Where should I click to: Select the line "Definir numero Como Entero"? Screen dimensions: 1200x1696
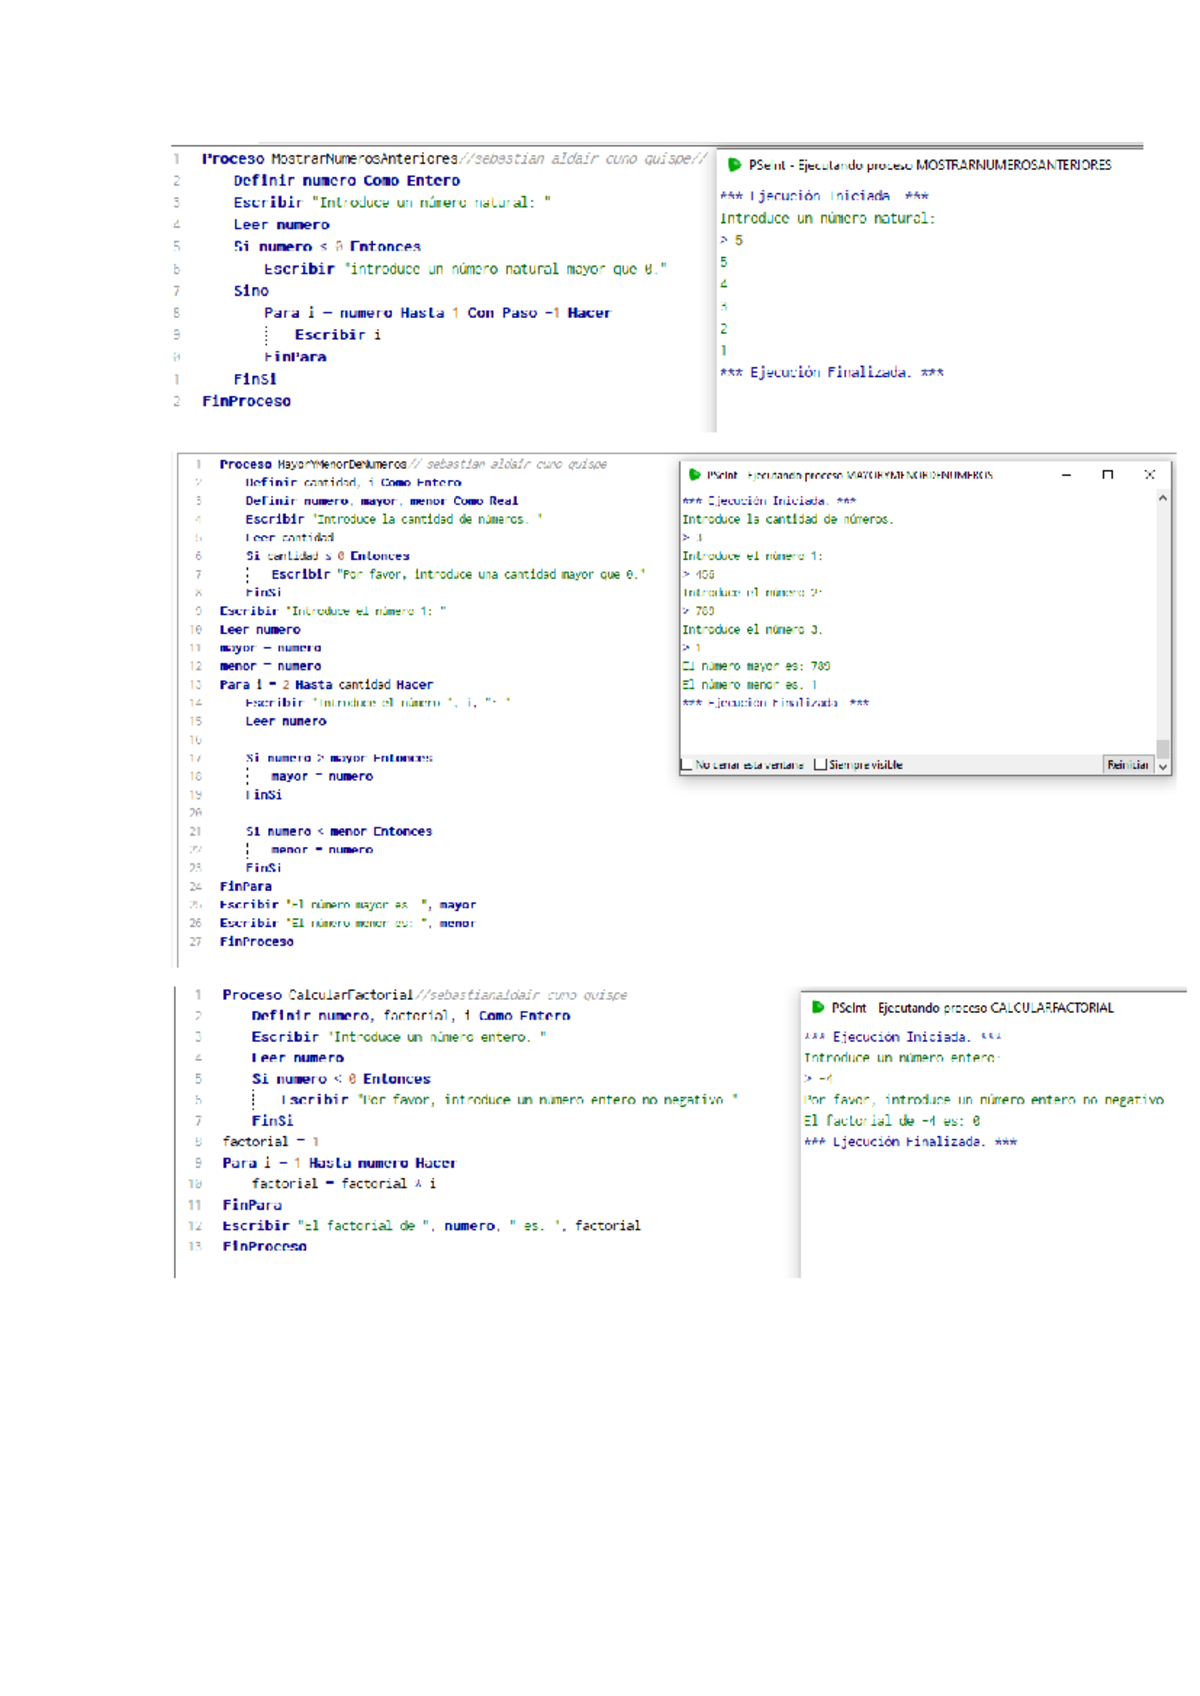tap(347, 181)
